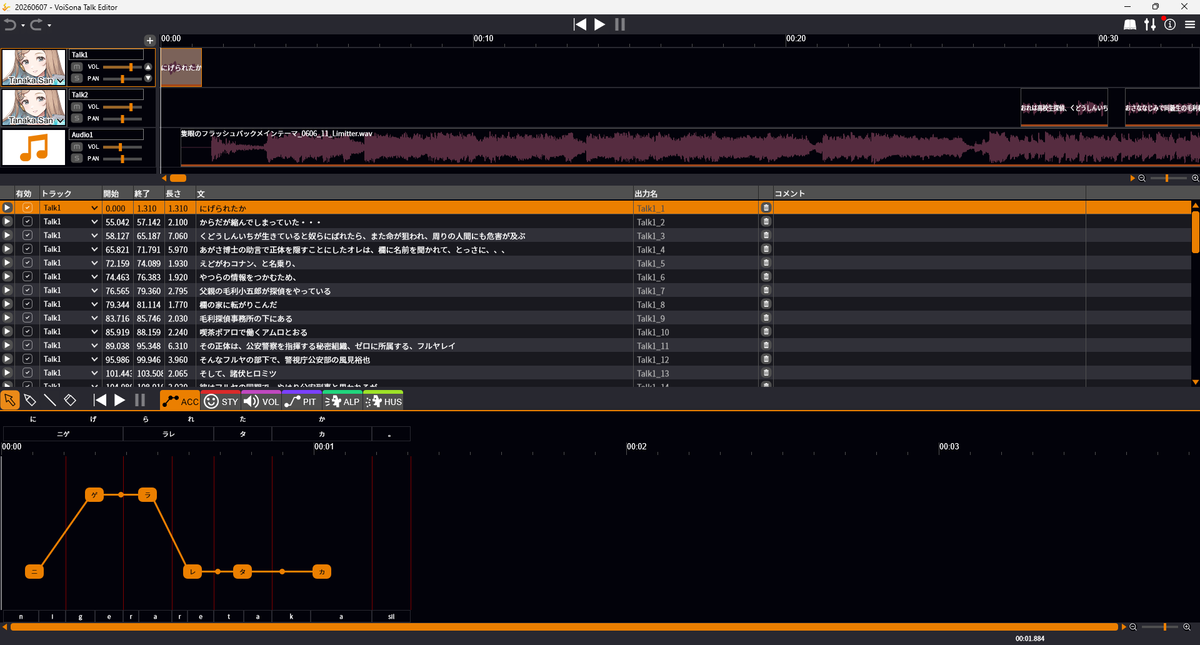Uncheck the enabled checkbox for Talk1_2 row

[28, 222]
